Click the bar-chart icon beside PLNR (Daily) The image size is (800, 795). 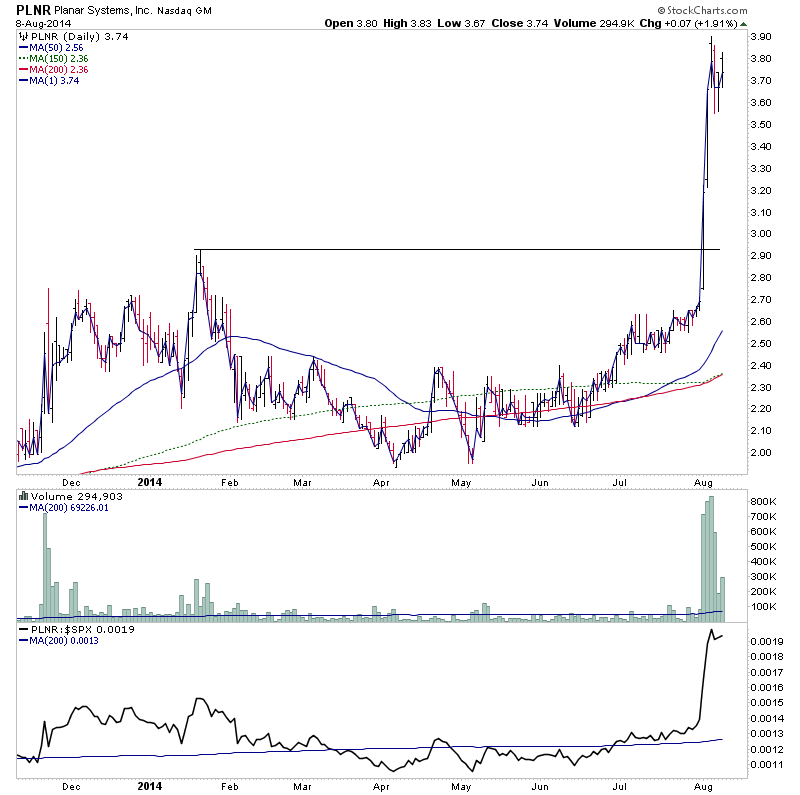coord(23,36)
